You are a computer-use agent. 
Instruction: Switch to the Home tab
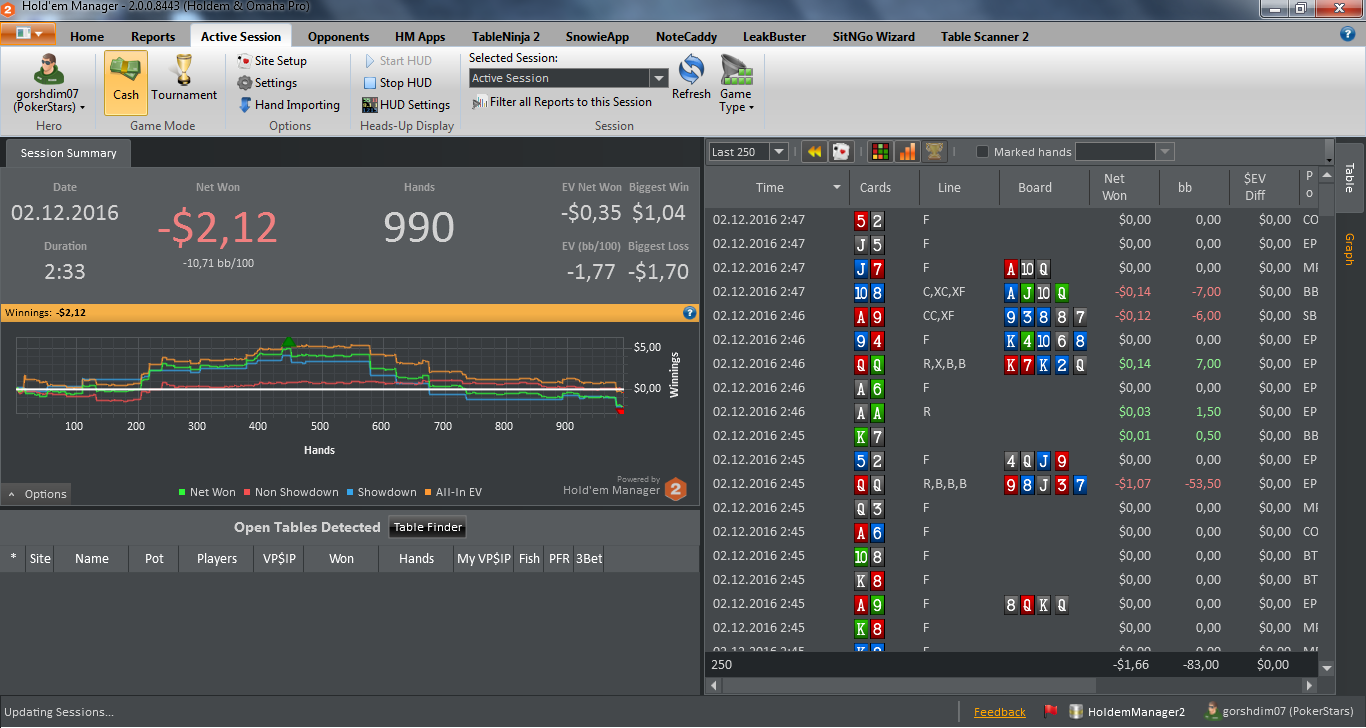tap(87, 37)
